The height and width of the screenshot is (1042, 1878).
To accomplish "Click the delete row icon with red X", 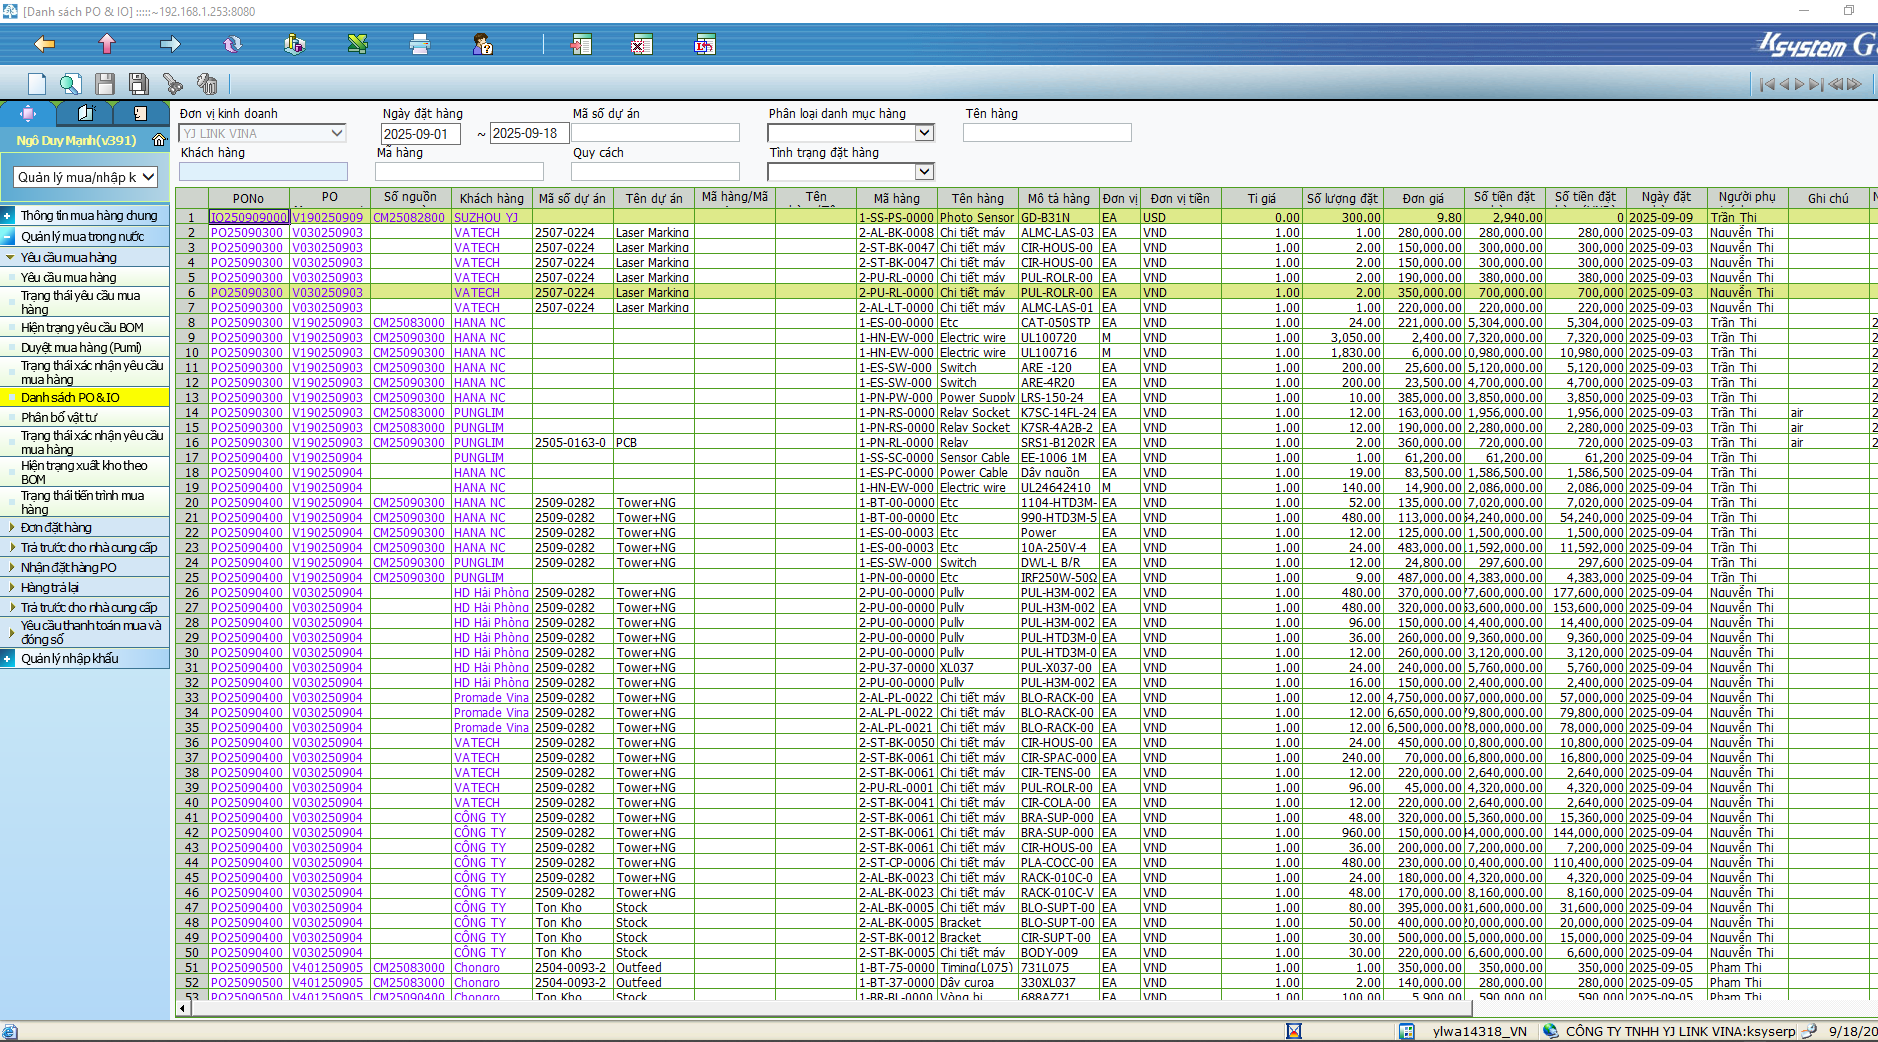I will pos(642,44).
